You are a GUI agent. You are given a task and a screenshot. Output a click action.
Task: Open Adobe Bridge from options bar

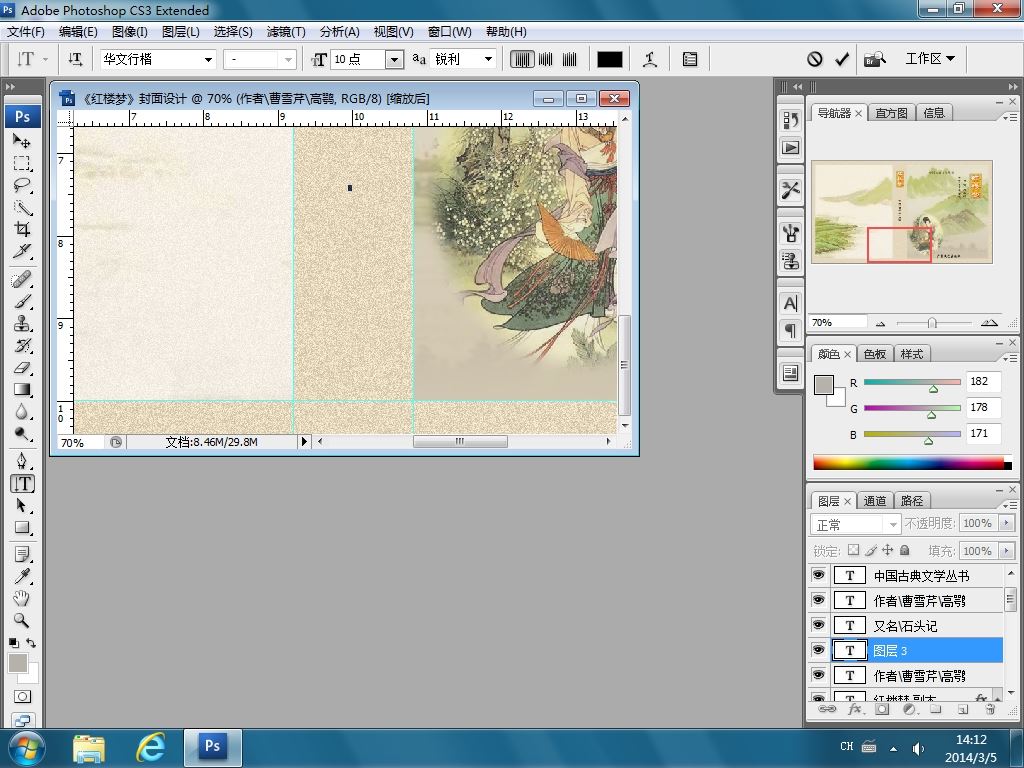pyautogui.click(x=875, y=59)
